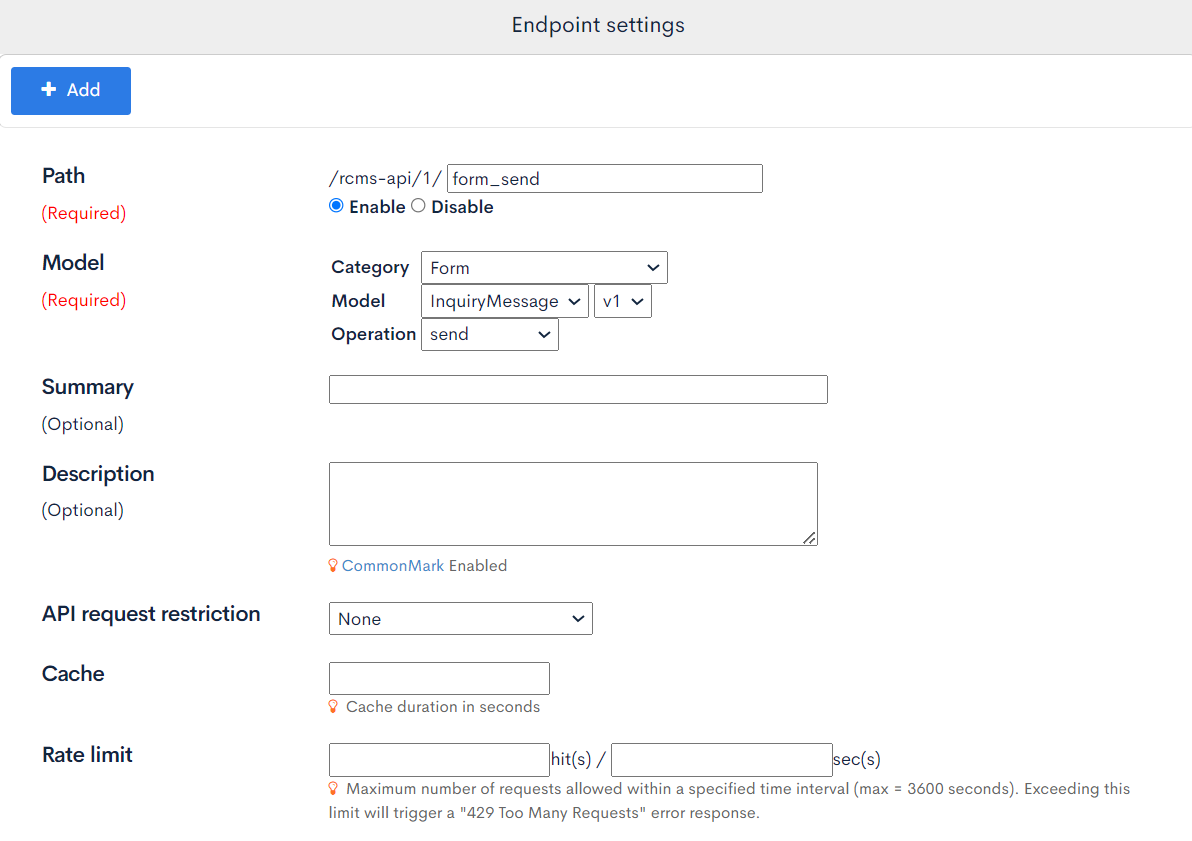Click the sec(s) rate limit input field

pos(721,759)
